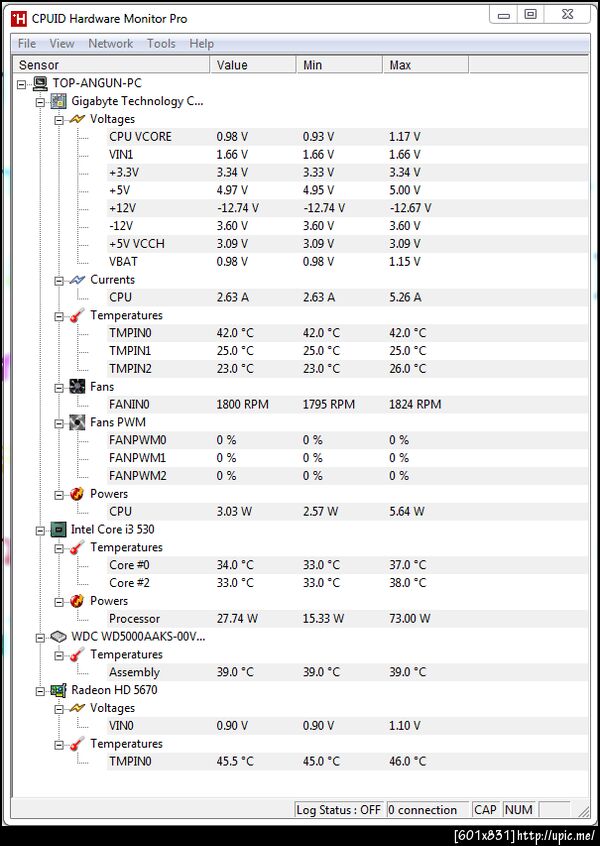Click the window resize grip corner

pyautogui.click(x=583, y=811)
